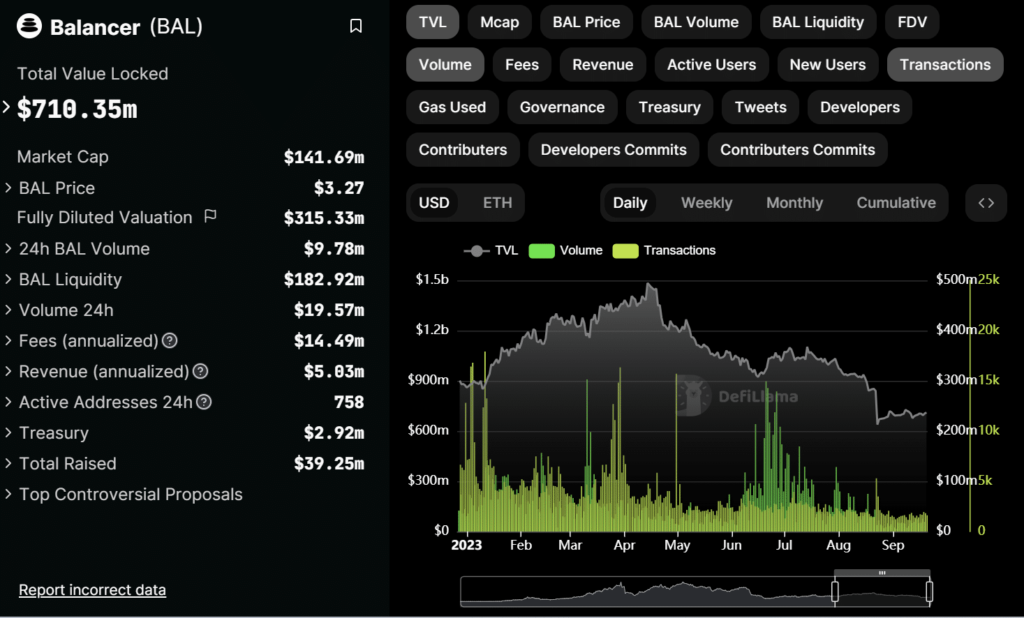The image size is (1024, 618).
Task: Click the left handle of range slider
Action: tap(835, 591)
